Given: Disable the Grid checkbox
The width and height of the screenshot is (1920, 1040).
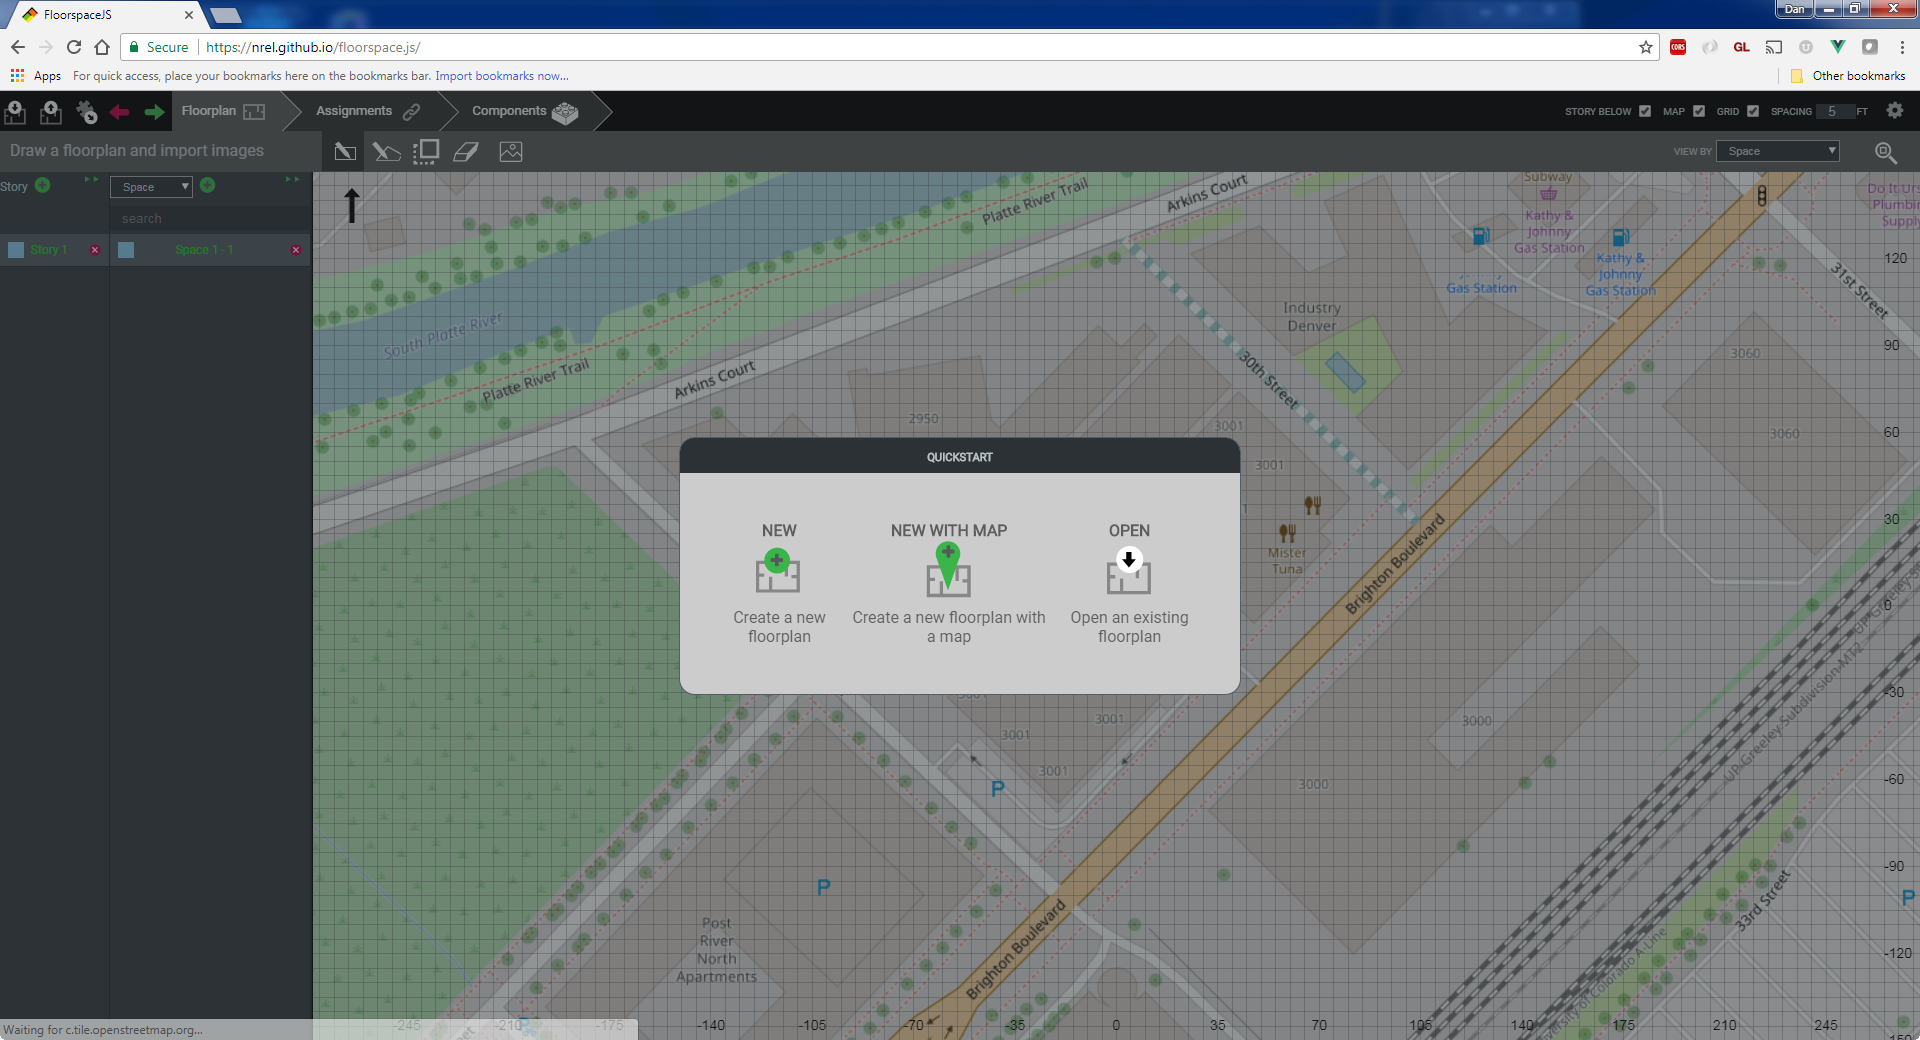Looking at the screenshot, I should click(1753, 111).
